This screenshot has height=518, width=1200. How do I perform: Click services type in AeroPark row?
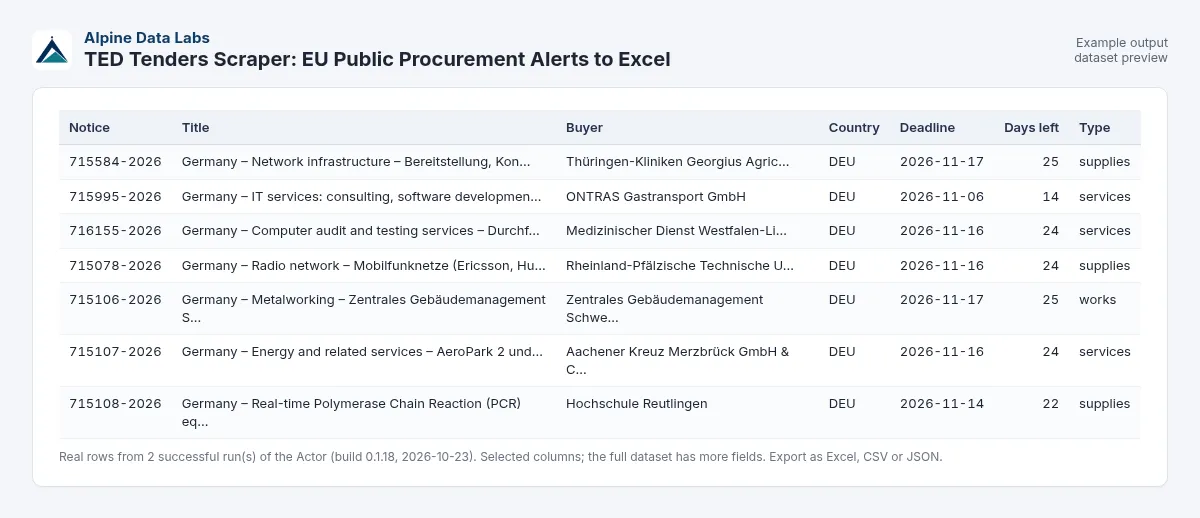click(1105, 352)
